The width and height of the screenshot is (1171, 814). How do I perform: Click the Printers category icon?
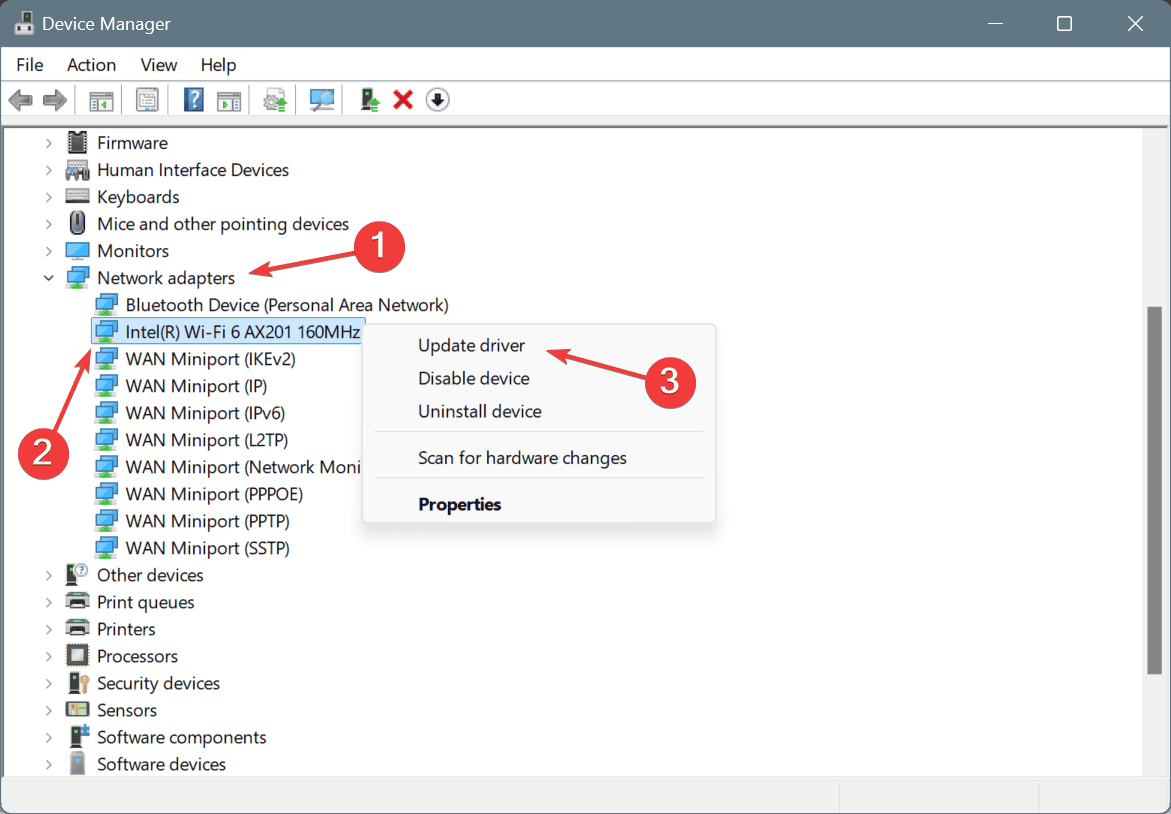tap(77, 628)
